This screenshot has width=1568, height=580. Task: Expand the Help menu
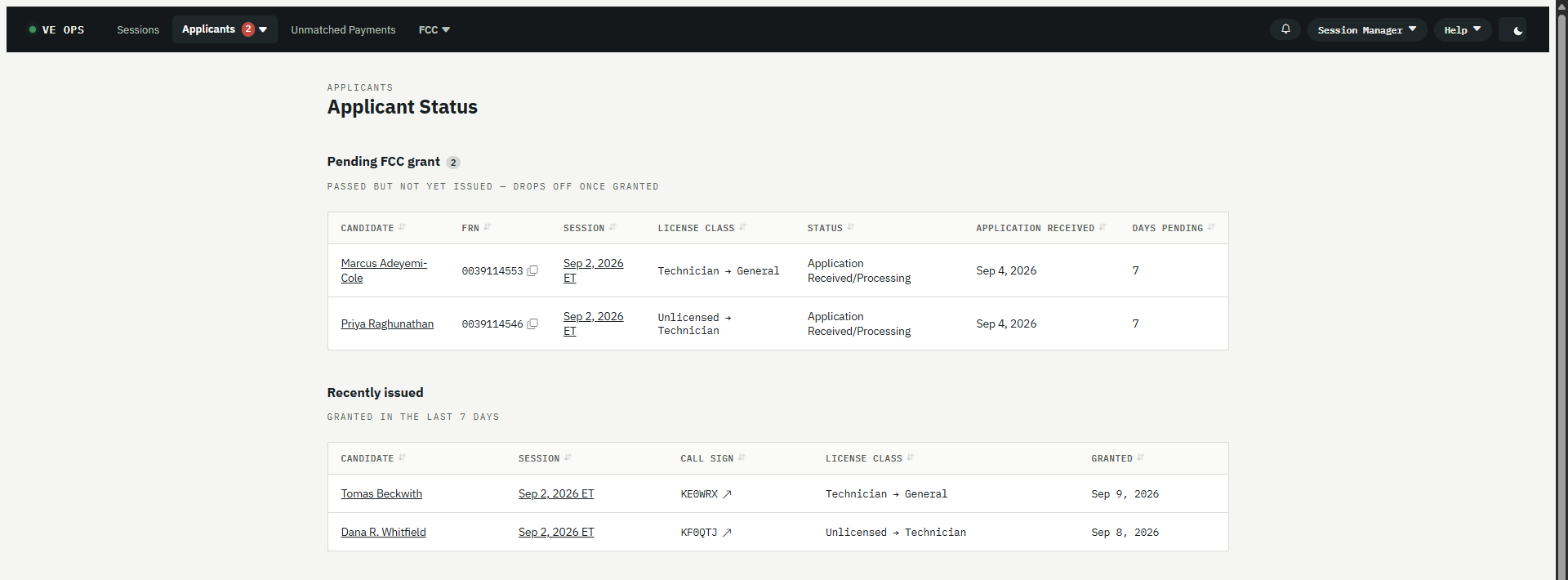tap(1462, 30)
